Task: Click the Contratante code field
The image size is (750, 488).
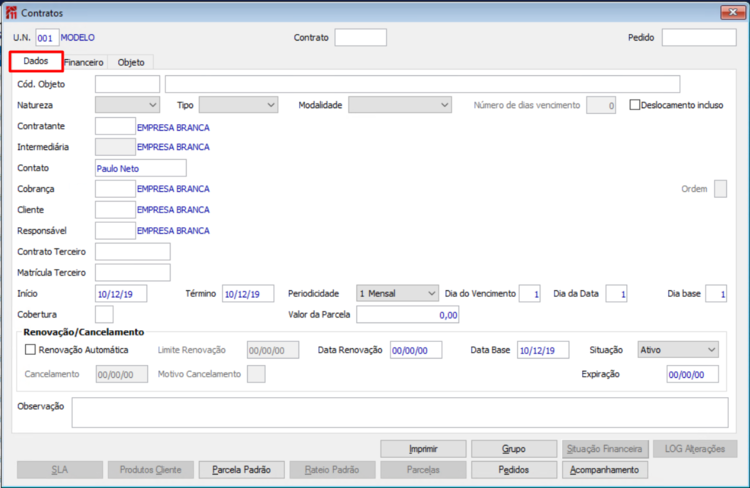Action: coord(115,126)
